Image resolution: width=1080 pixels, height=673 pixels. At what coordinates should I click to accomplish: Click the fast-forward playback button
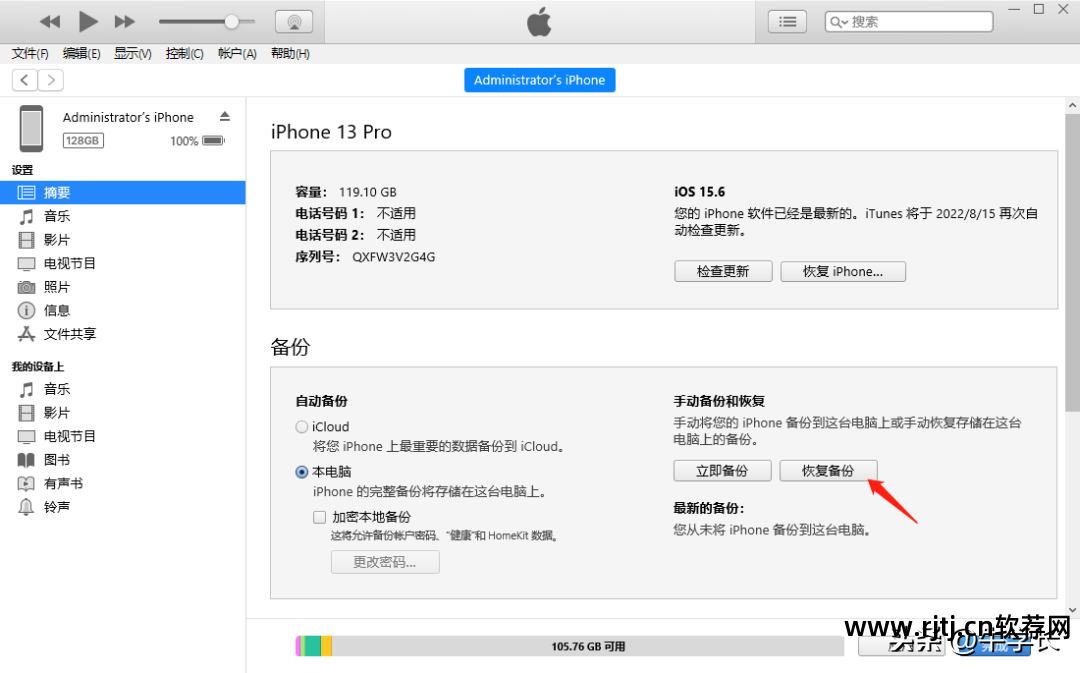coord(125,22)
